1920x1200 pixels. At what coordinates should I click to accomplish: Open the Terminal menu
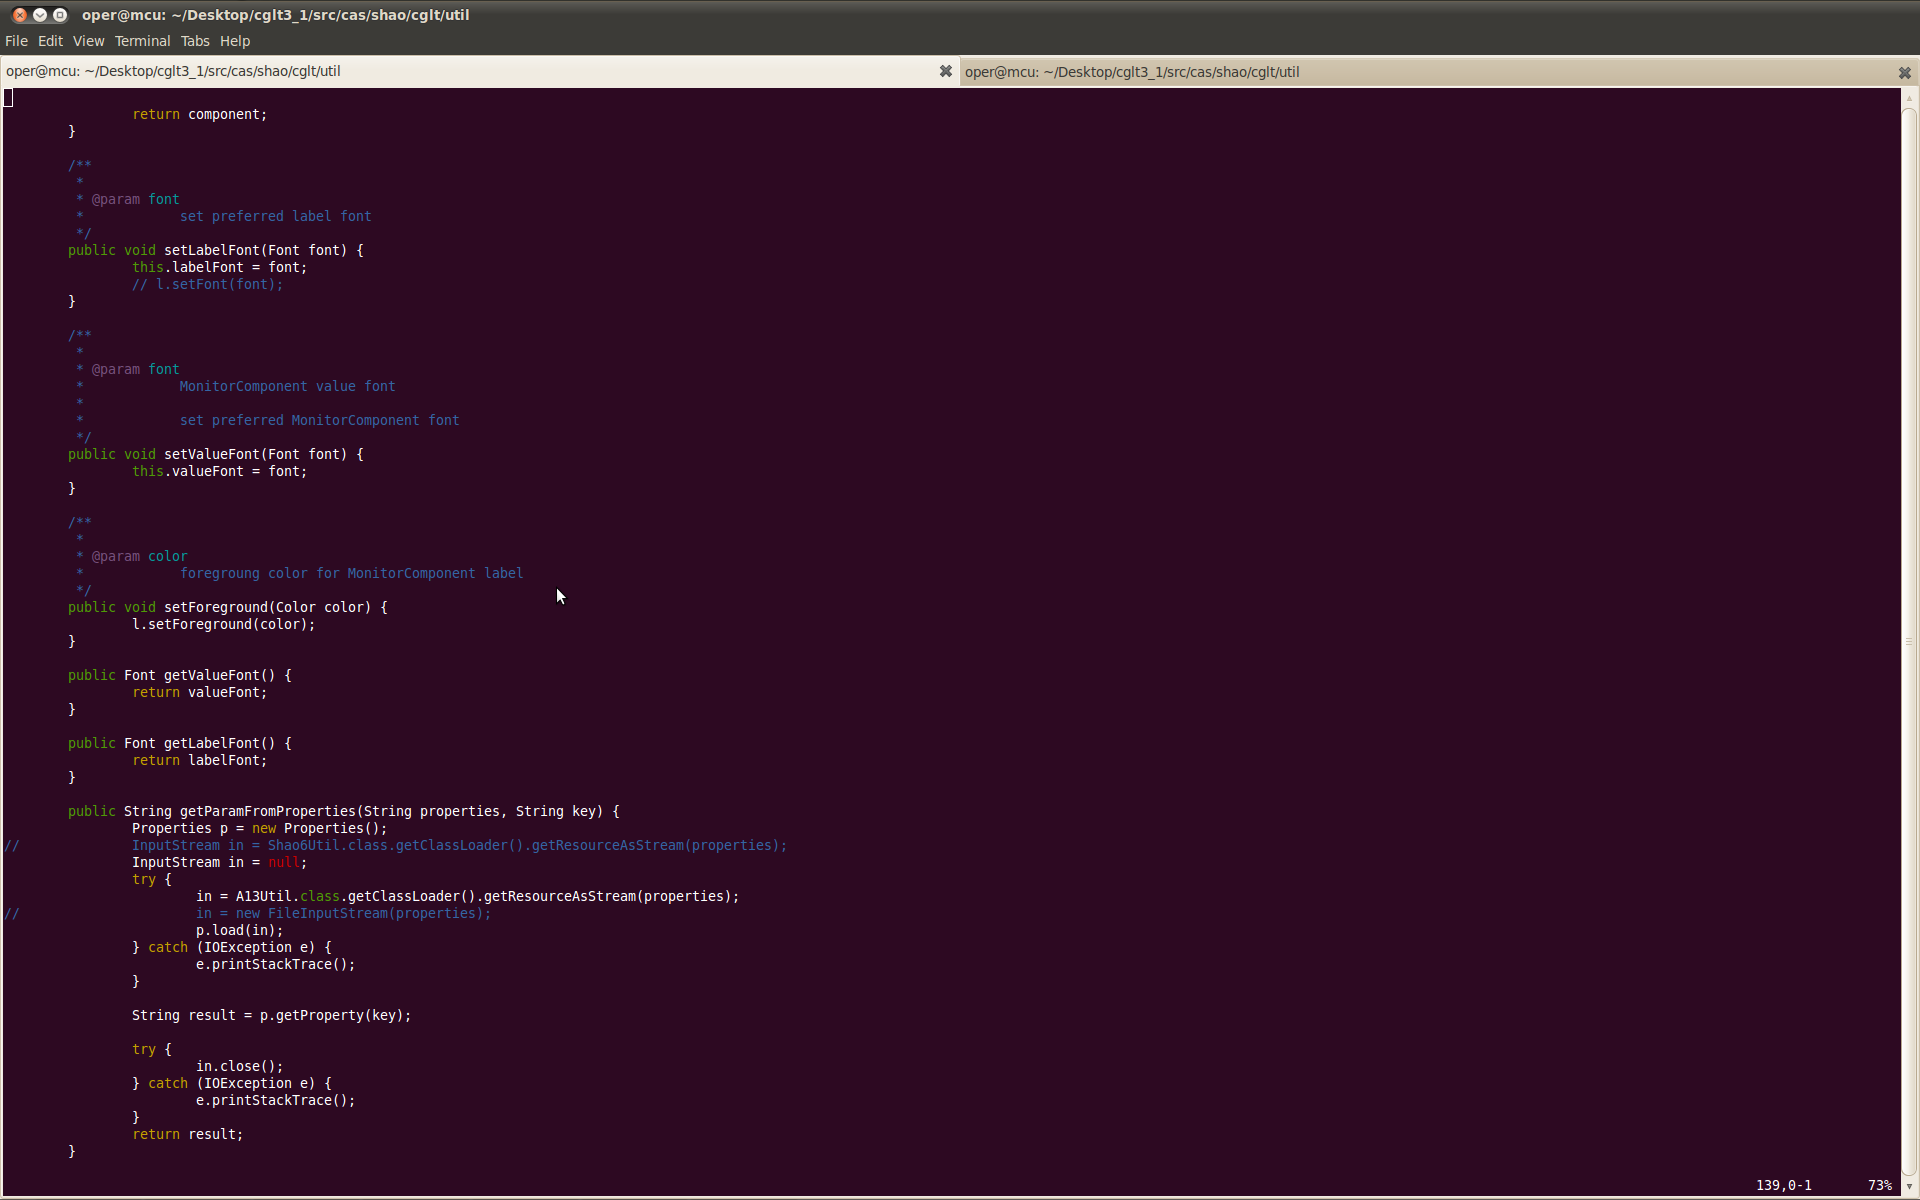142,41
